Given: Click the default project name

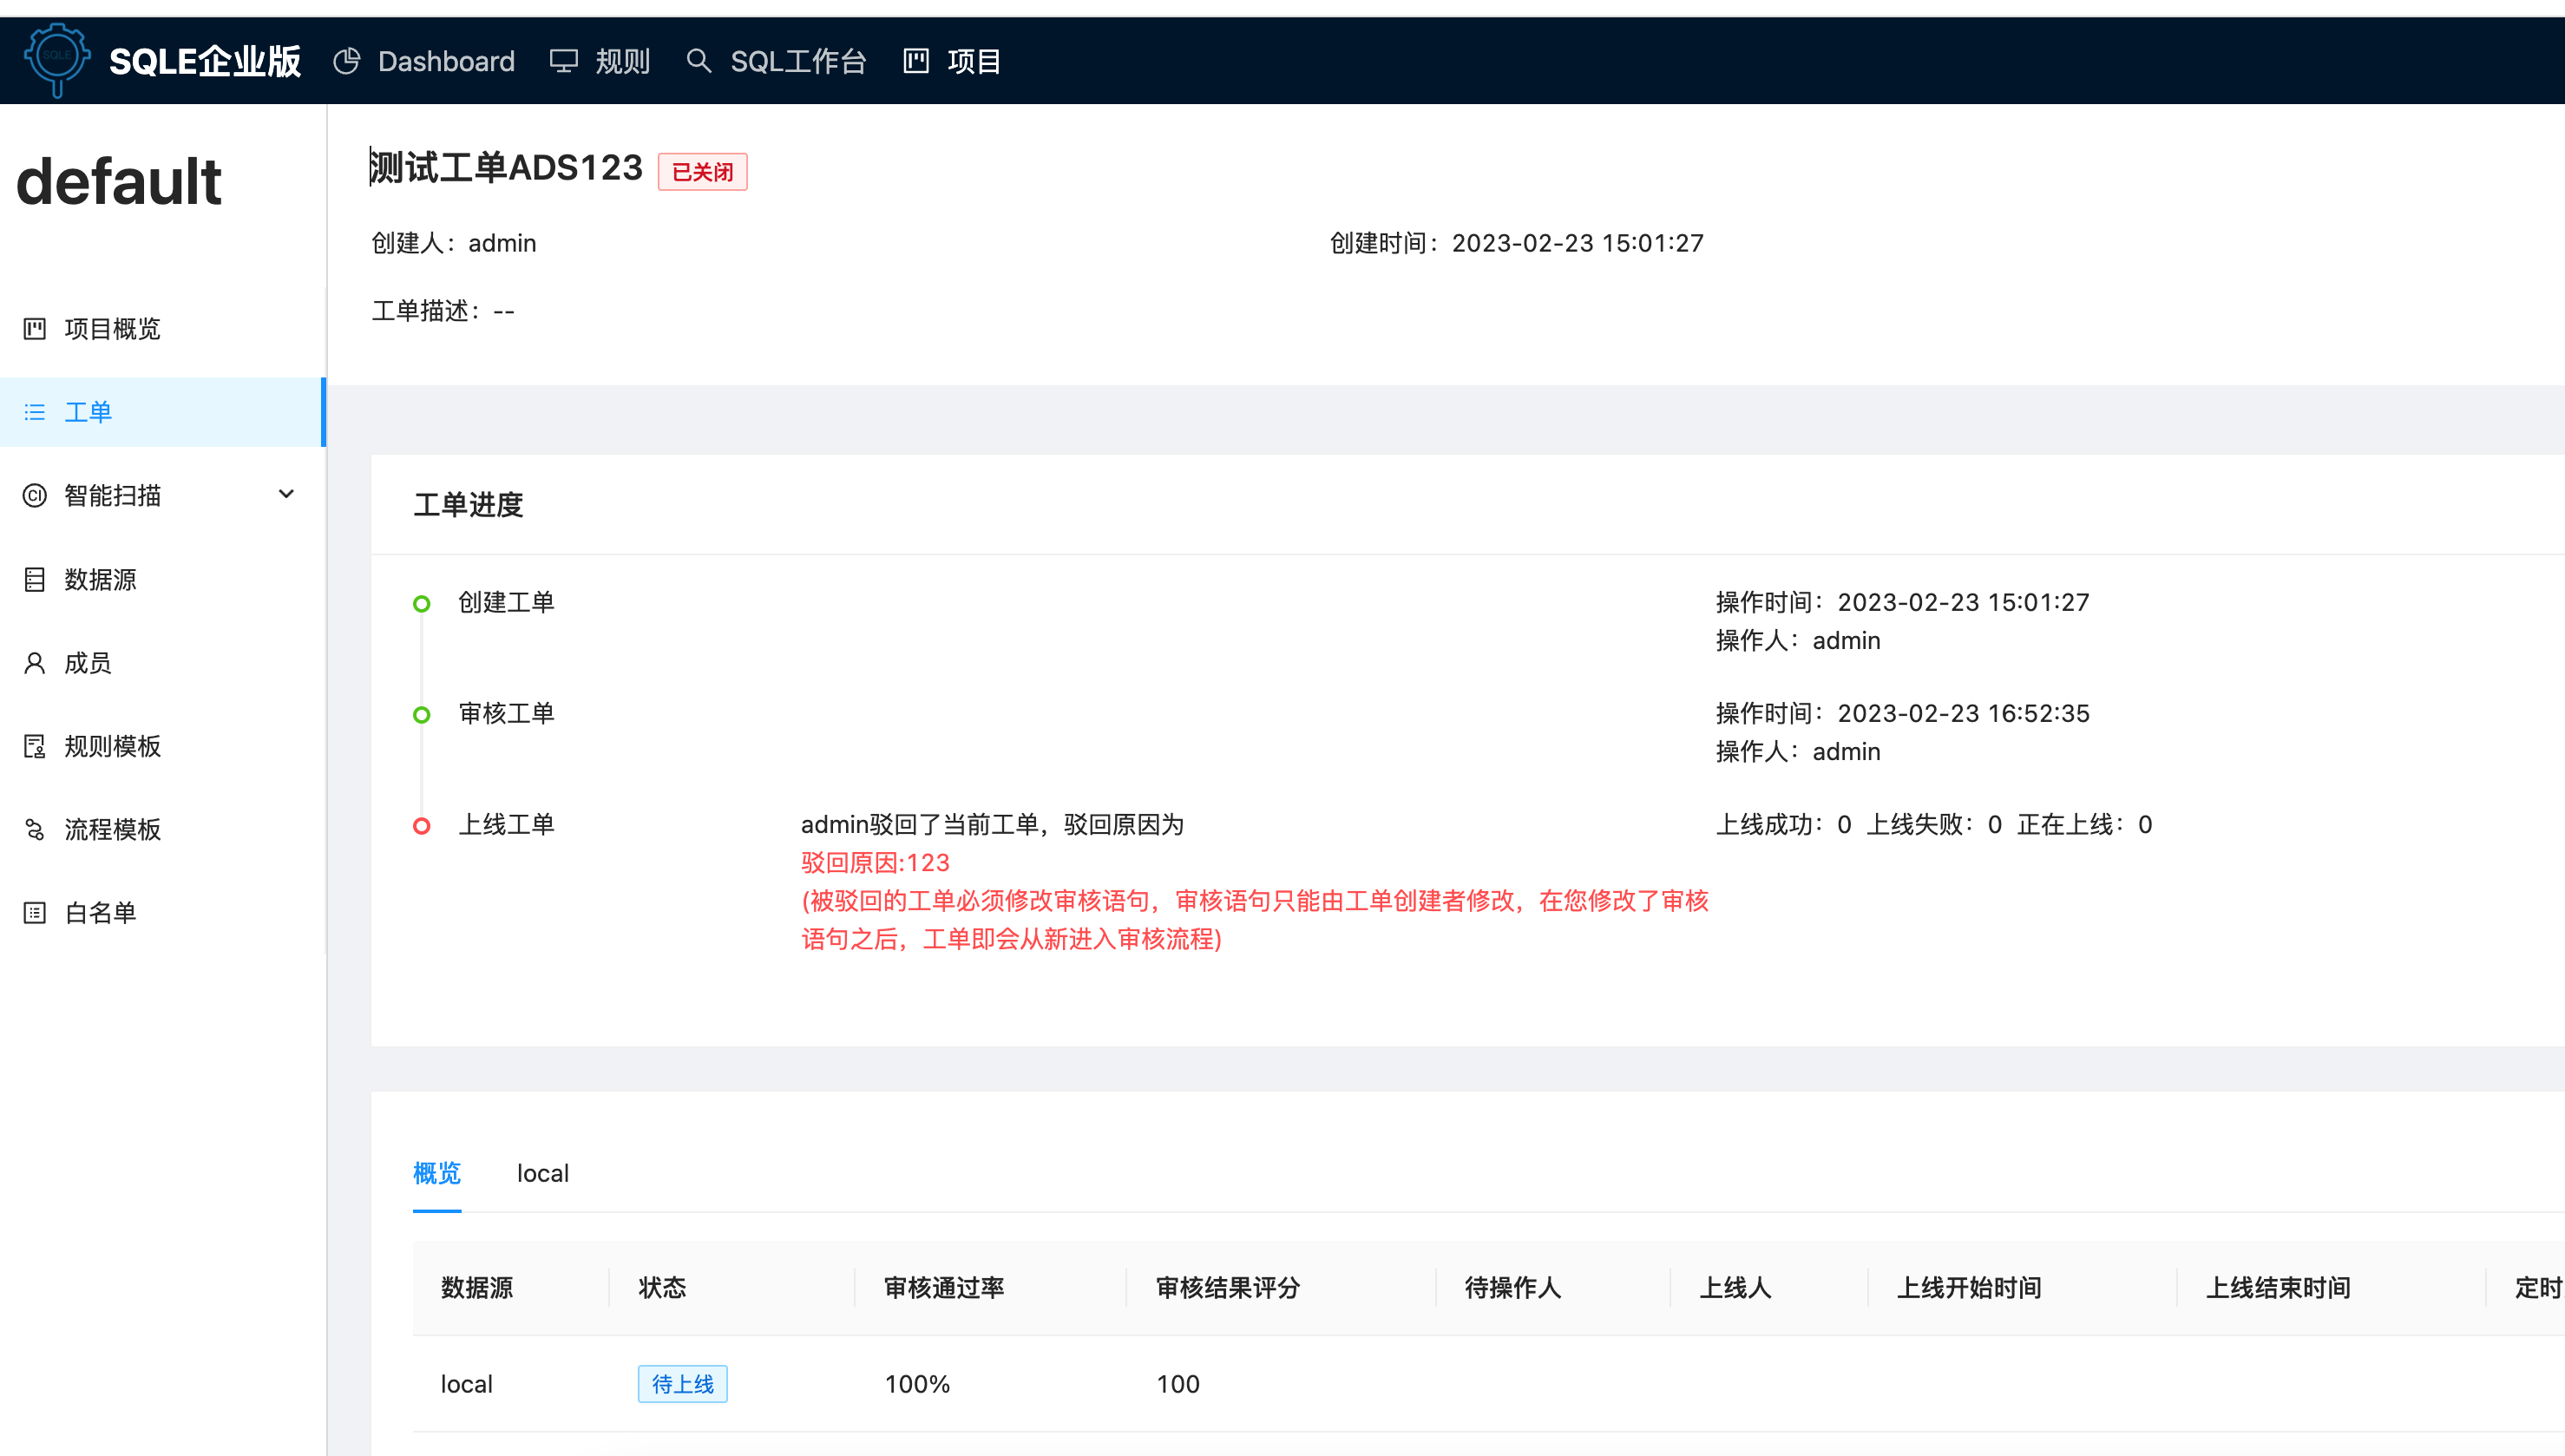Looking at the screenshot, I should click(119, 181).
